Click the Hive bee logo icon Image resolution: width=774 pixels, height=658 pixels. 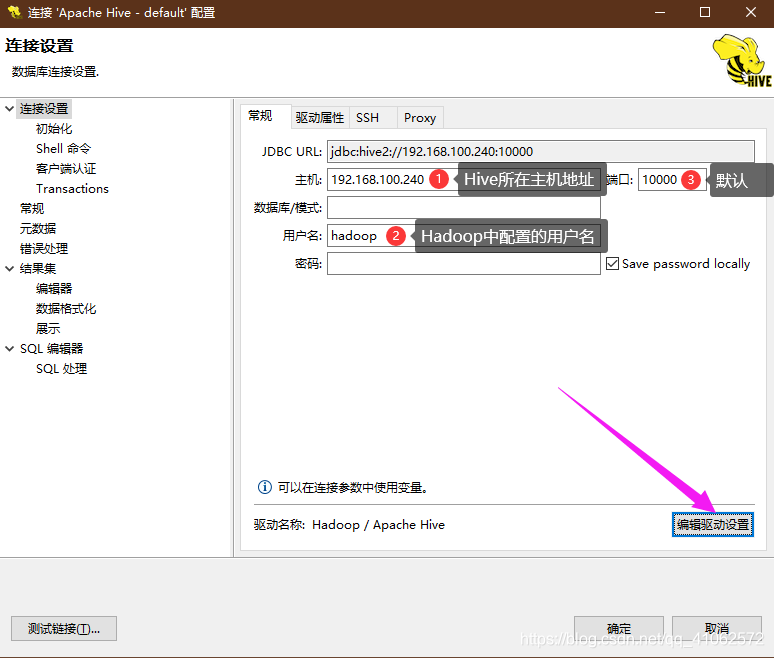pos(742,61)
